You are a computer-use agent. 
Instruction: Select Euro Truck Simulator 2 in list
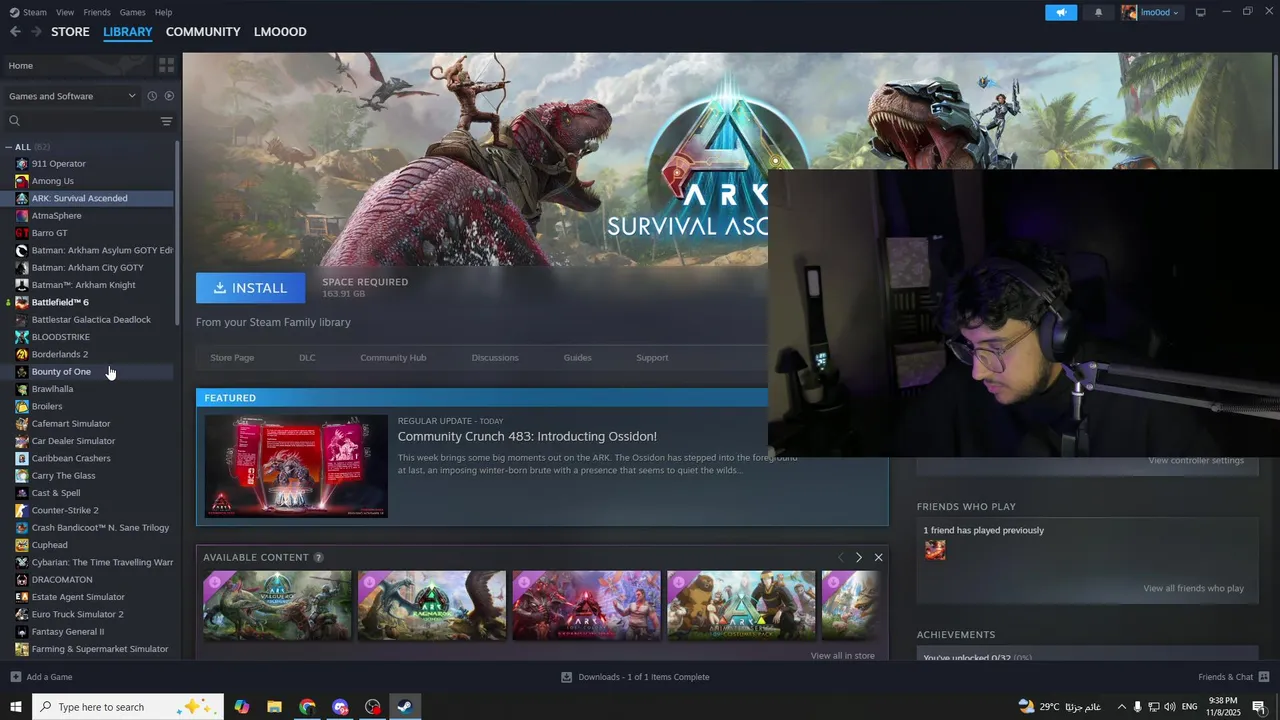[77, 615]
